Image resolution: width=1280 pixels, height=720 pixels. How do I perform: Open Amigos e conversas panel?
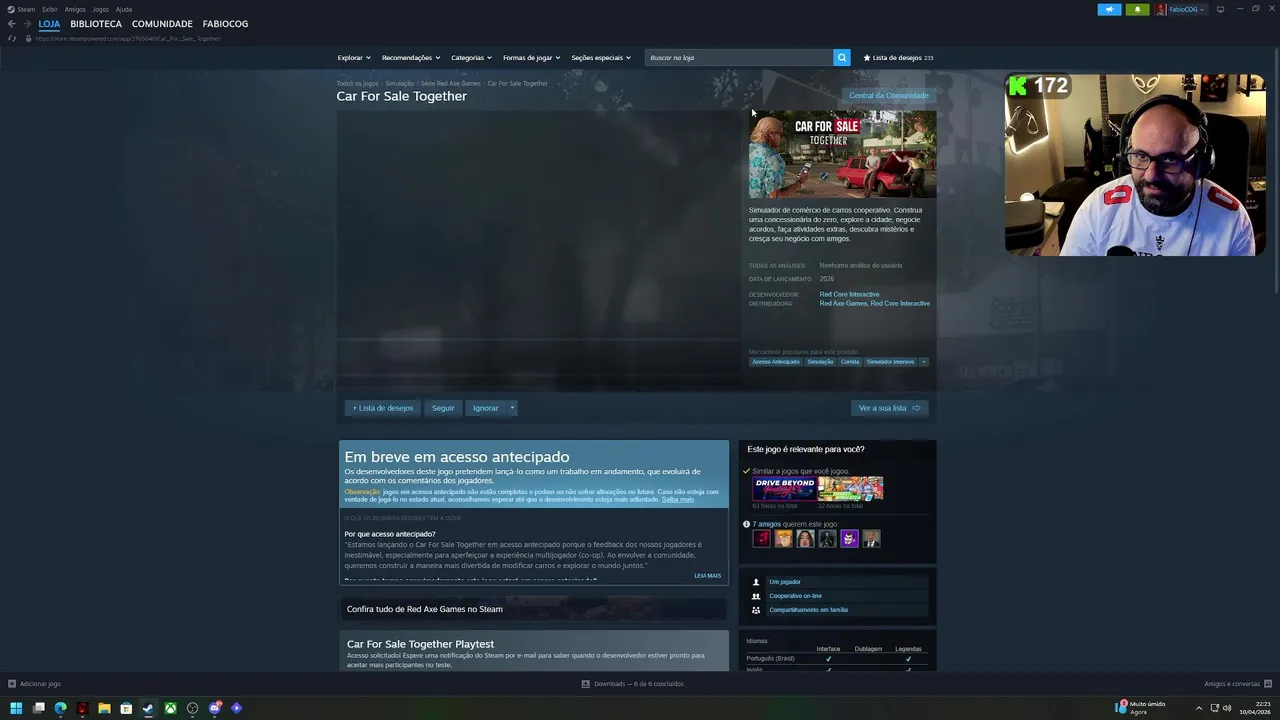click(x=1236, y=684)
